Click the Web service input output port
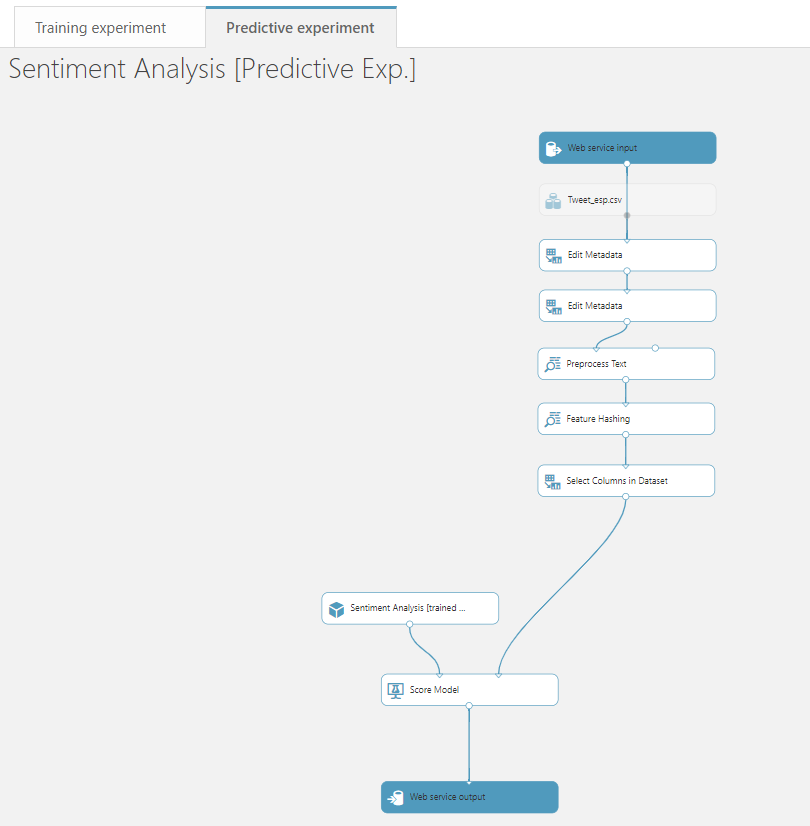 627,164
